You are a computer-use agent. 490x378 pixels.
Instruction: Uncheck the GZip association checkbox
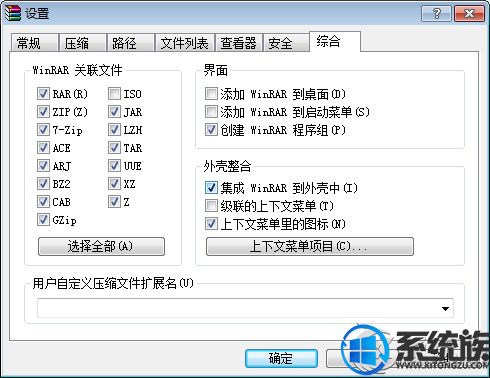click(x=43, y=220)
